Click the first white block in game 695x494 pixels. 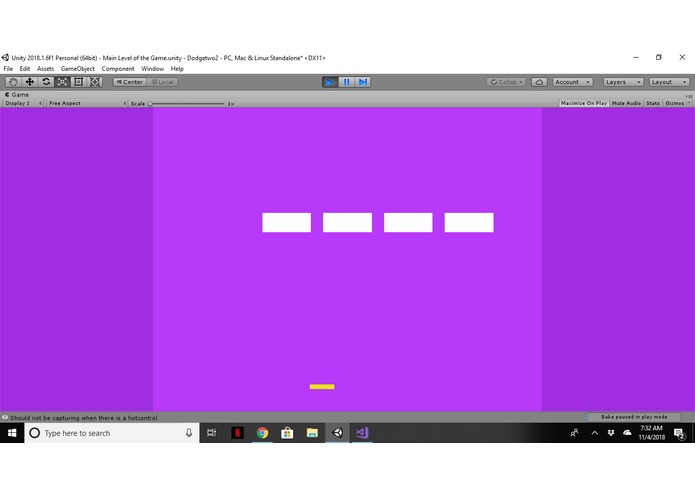pos(286,222)
